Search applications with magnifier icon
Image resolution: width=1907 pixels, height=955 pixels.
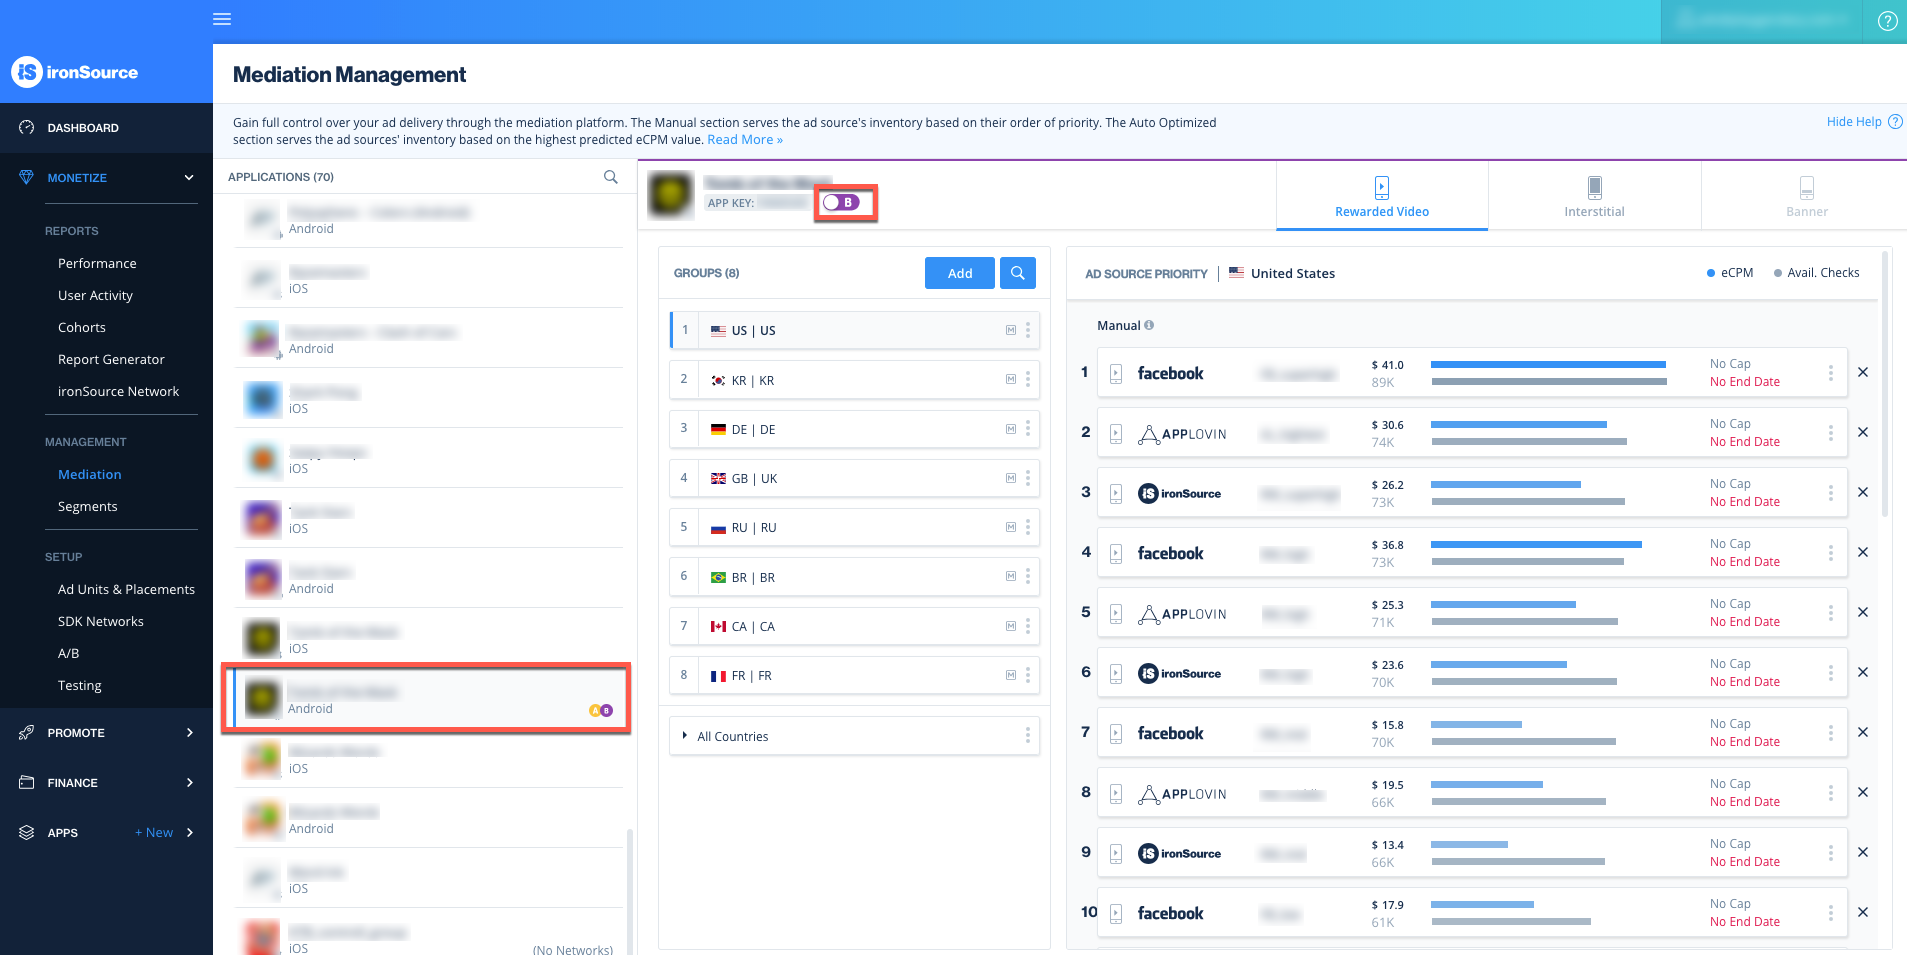[610, 177]
